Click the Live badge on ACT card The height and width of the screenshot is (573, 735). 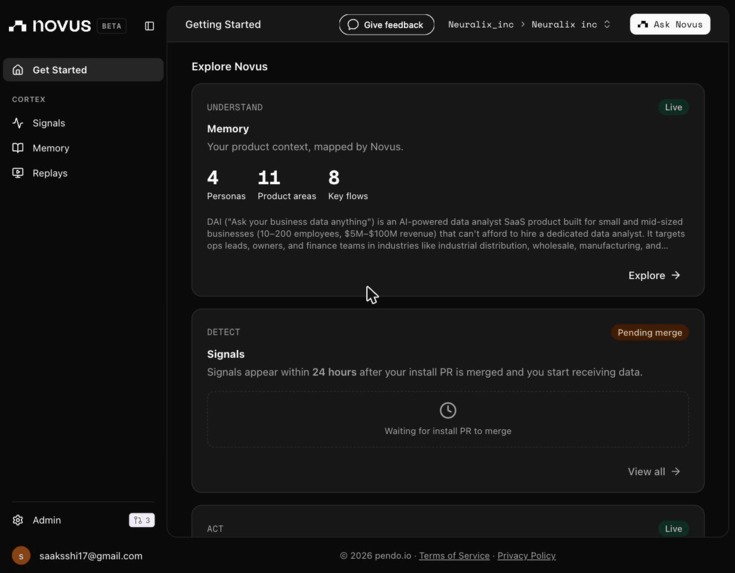tap(673, 529)
